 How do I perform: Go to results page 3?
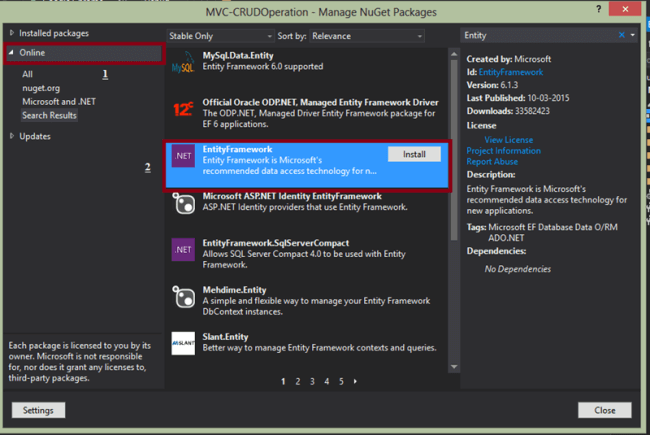point(312,381)
